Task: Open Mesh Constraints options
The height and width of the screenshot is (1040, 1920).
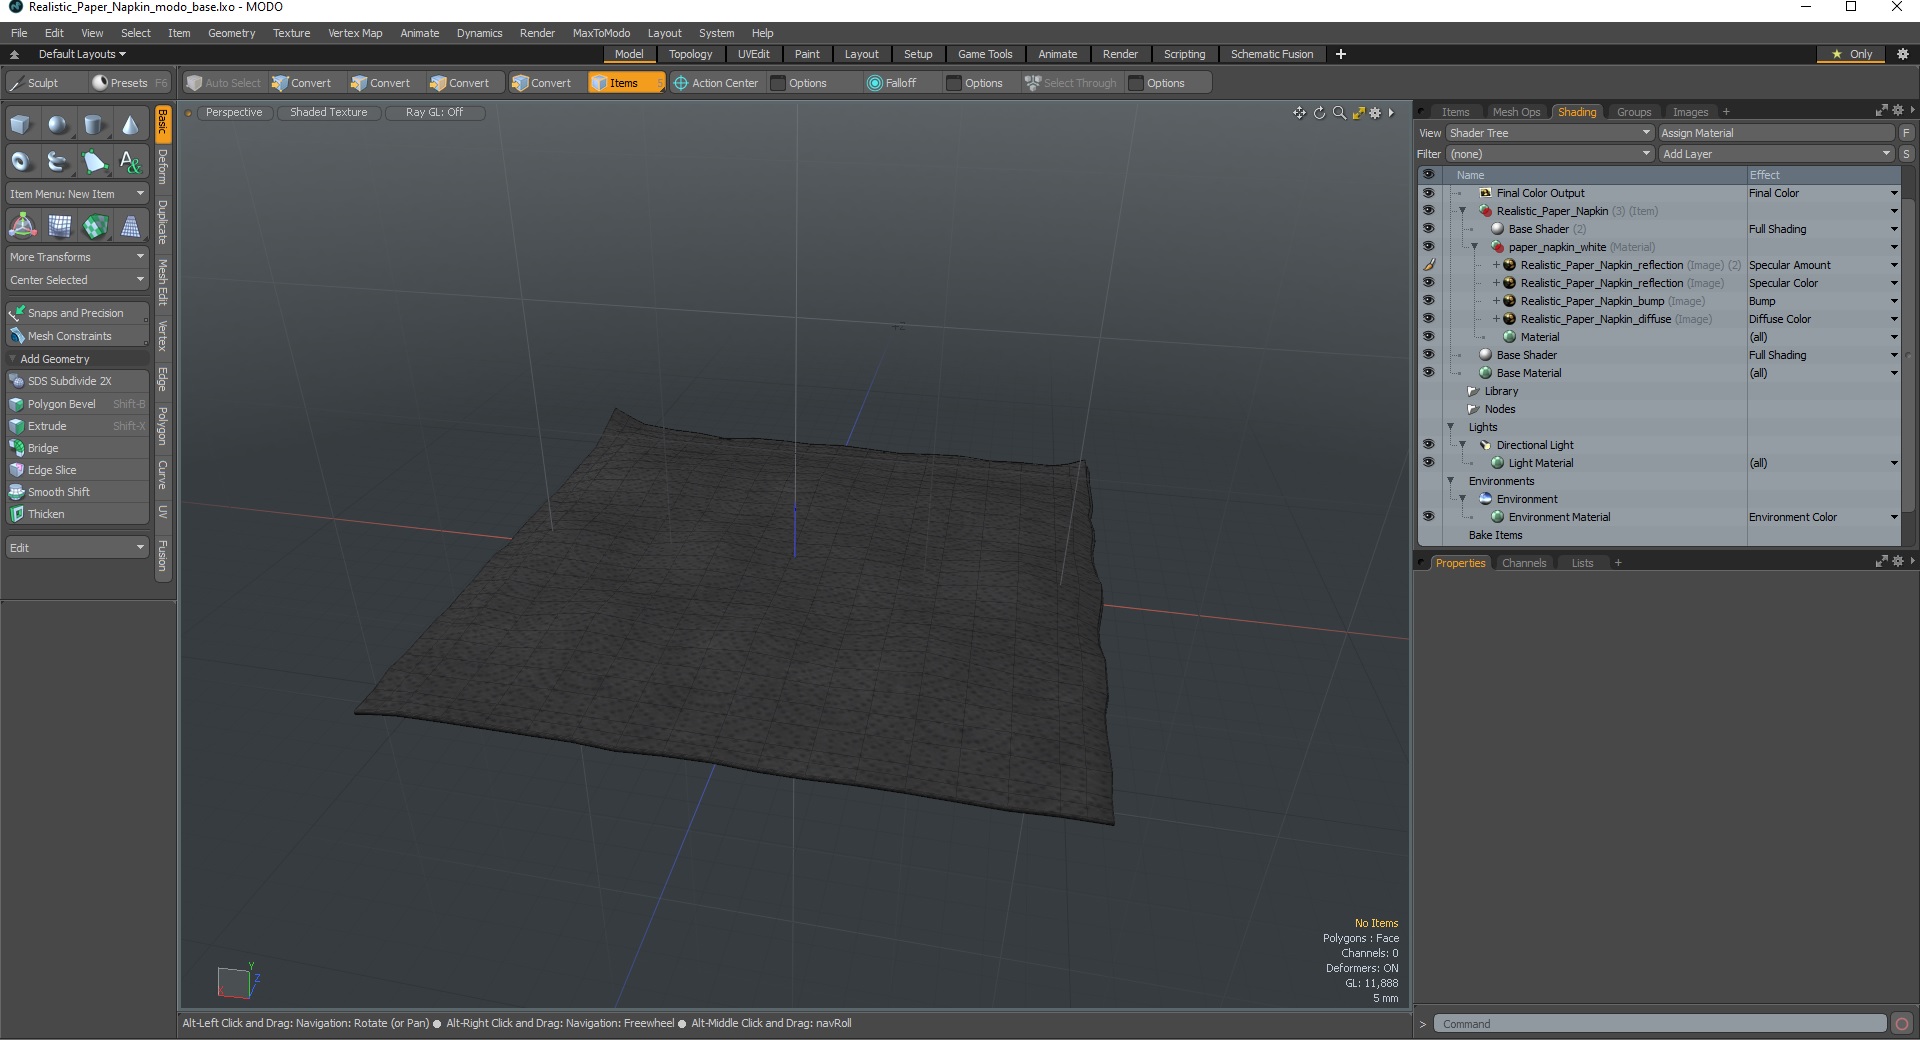Action: tap(77, 336)
